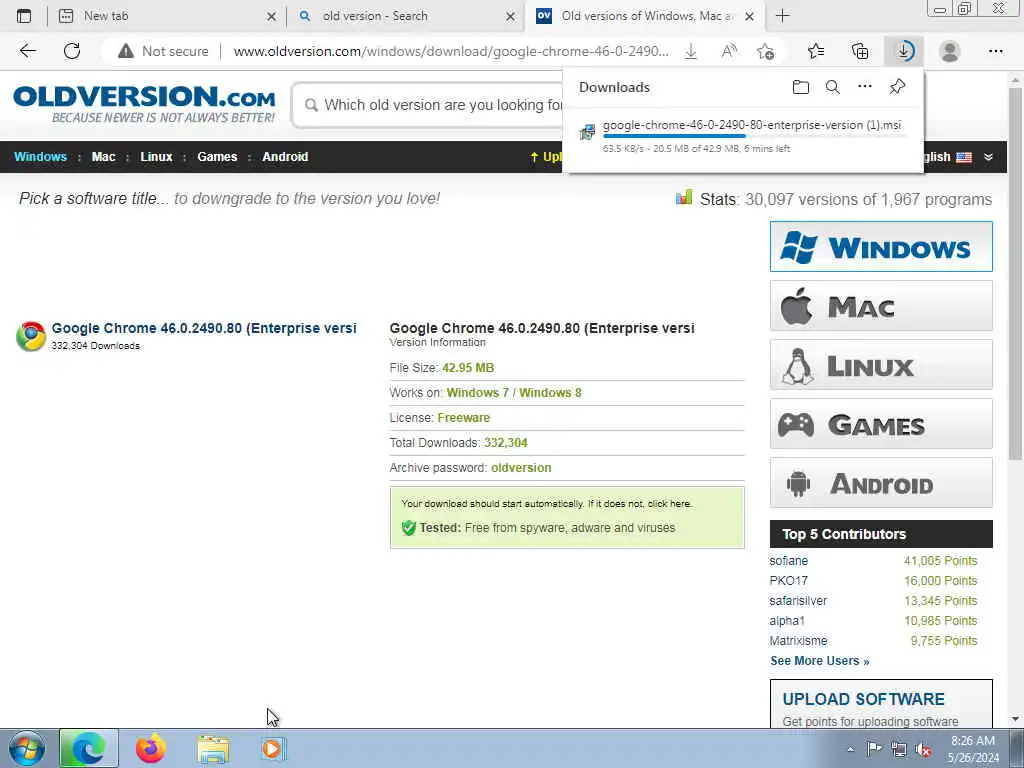1024x768 pixels.
Task: Select Android in the site navigation
Action: [285, 157]
